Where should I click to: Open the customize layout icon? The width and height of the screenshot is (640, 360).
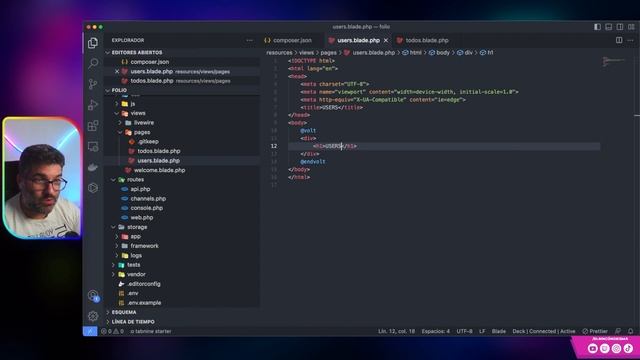point(631,27)
